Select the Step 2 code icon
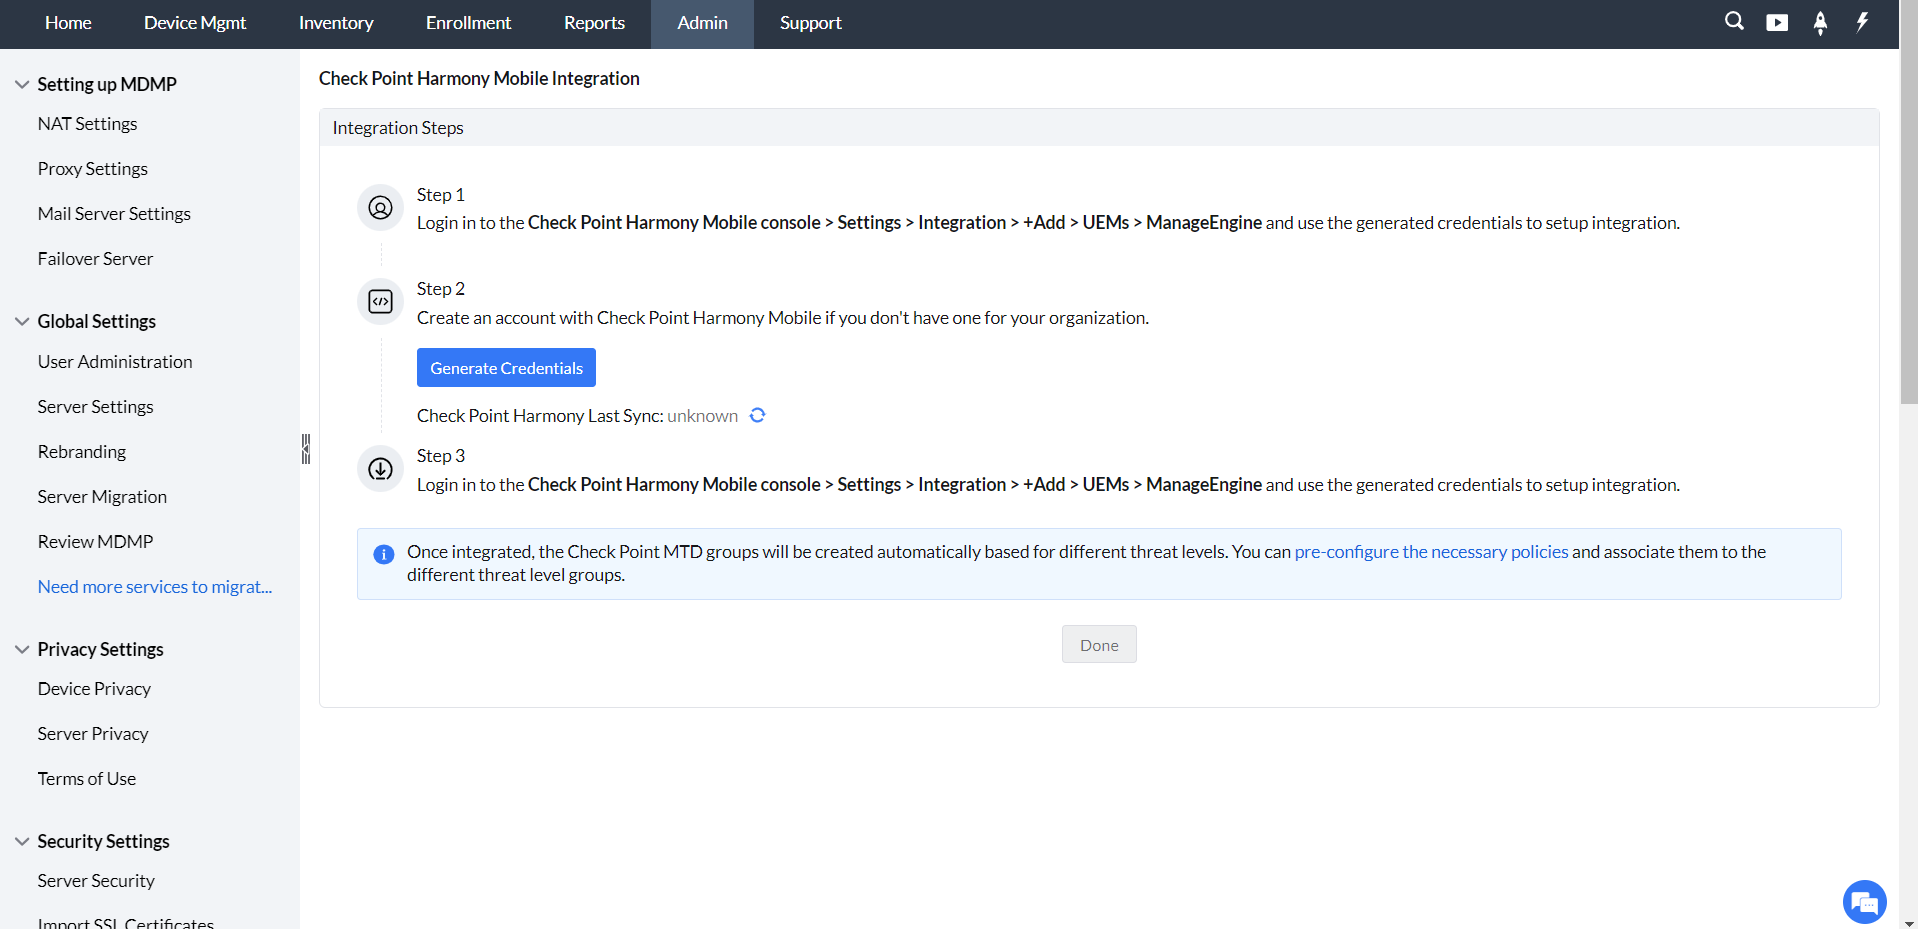The width and height of the screenshot is (1918, 929). (379, 300)
